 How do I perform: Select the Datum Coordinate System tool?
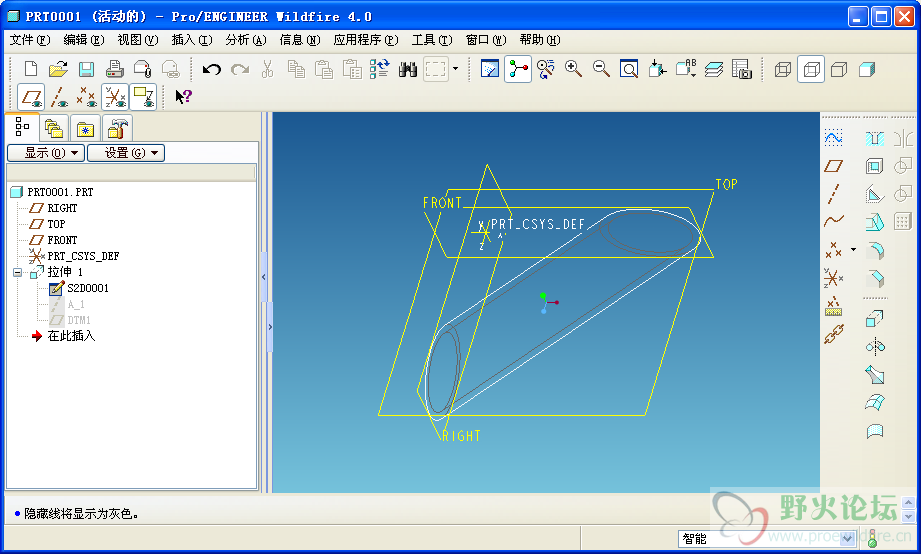tap(833, 277)
